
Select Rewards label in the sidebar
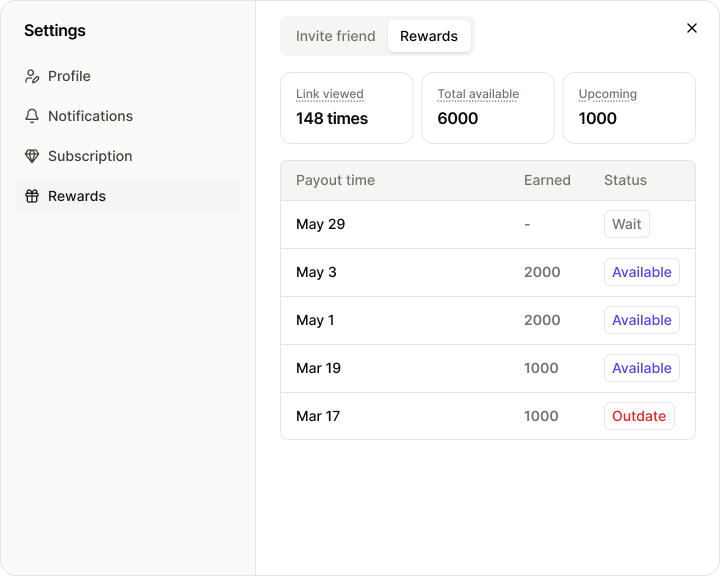pos(77,196)
